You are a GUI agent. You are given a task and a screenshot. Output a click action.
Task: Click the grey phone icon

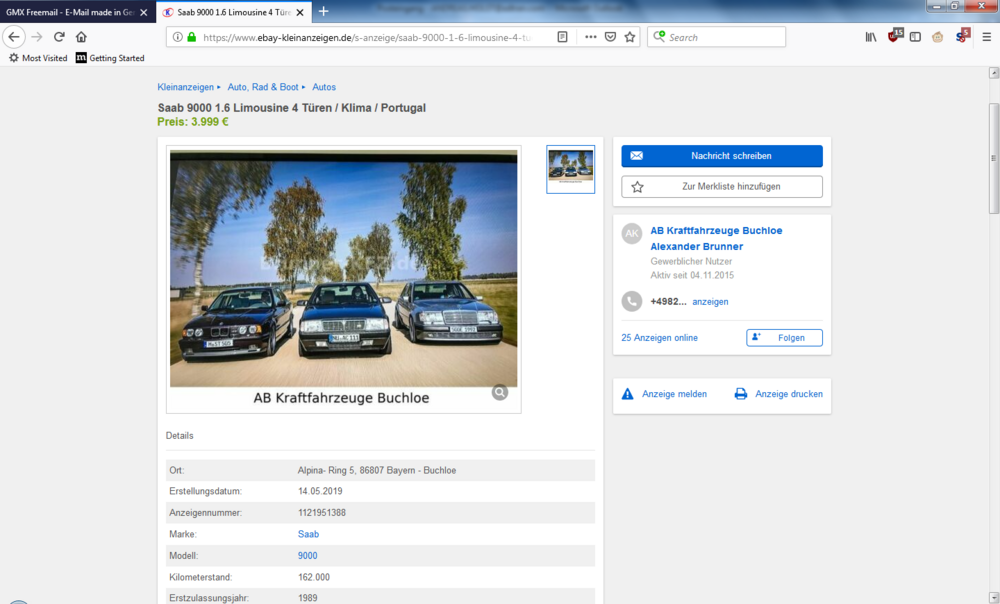(x=631, y=301)
